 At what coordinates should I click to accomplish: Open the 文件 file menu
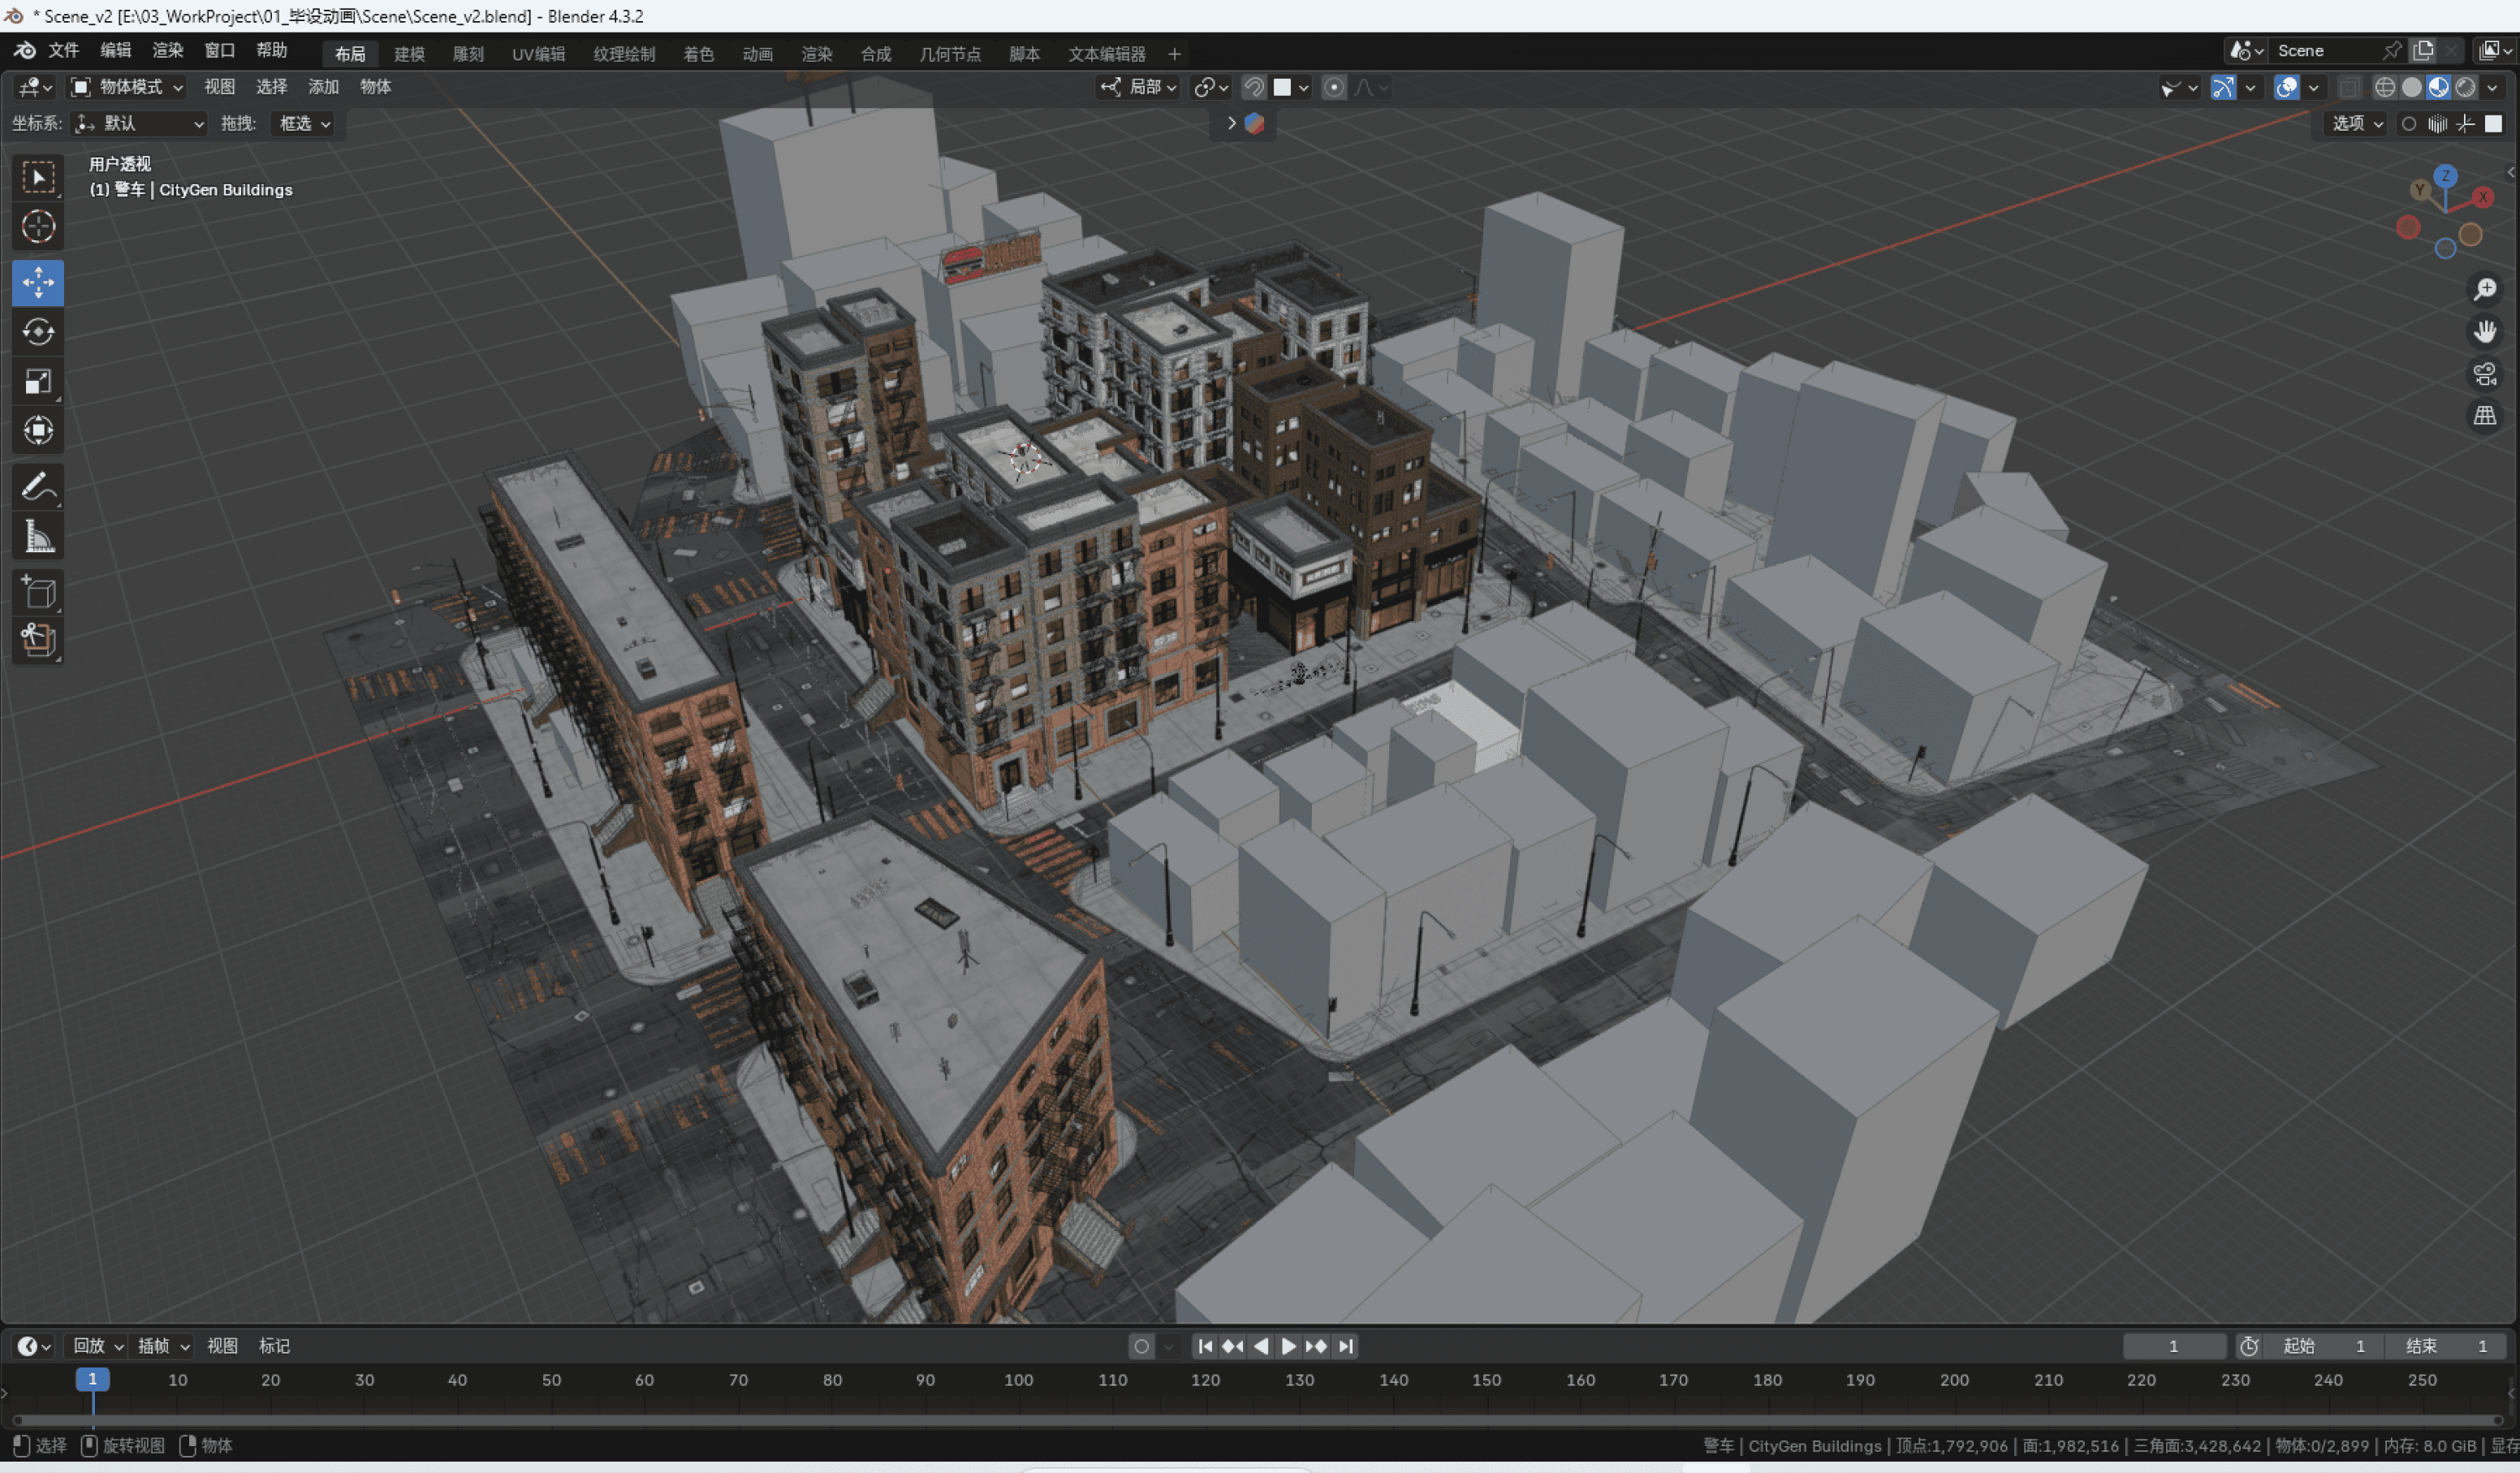tap(63, 51)
